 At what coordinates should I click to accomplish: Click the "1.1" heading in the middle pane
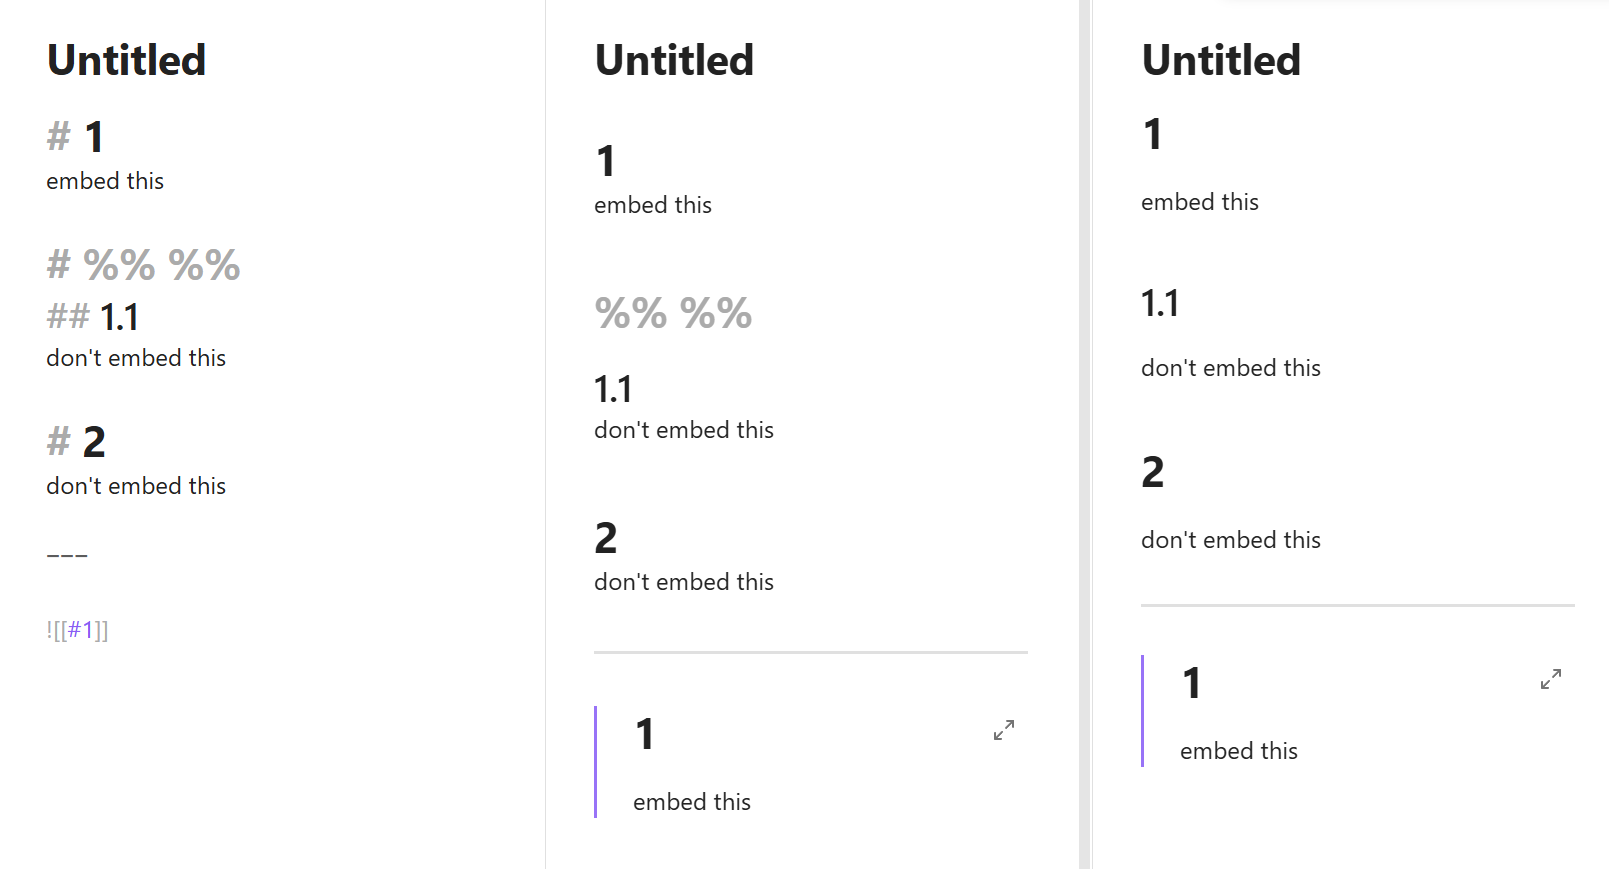[613, 389]
